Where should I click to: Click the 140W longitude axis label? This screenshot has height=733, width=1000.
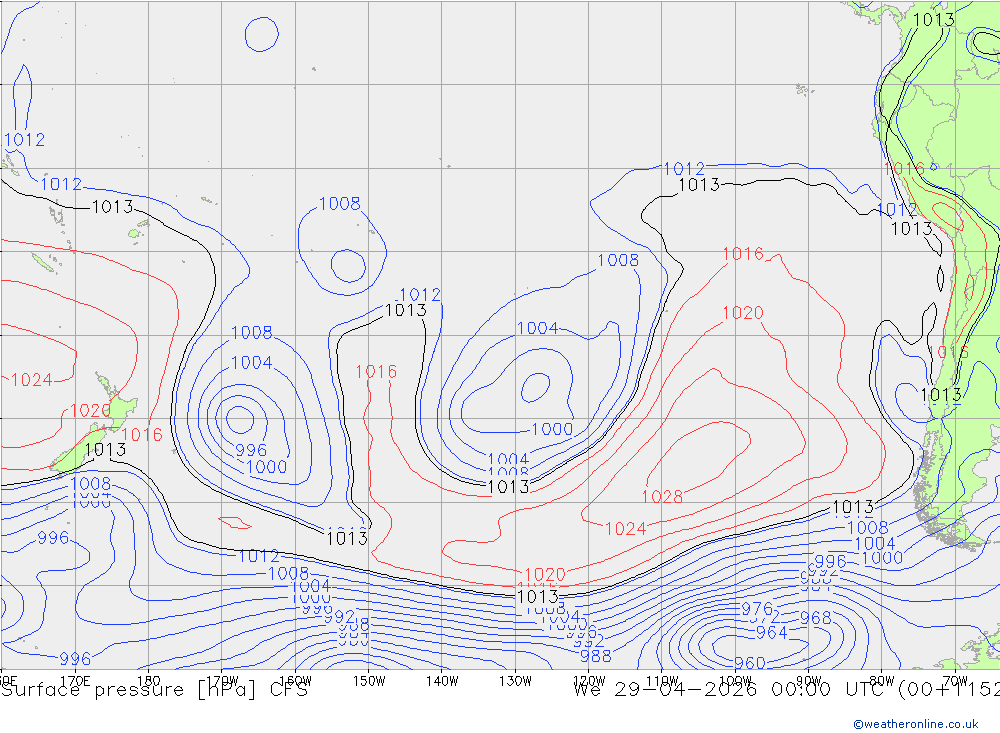(x=442, y=681)
